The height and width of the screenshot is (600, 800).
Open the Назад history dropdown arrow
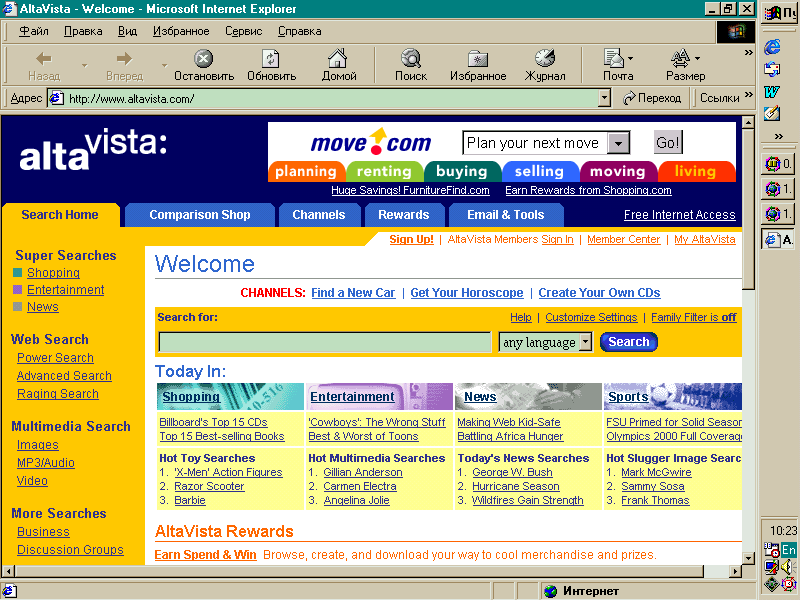(x=85, y=65)
